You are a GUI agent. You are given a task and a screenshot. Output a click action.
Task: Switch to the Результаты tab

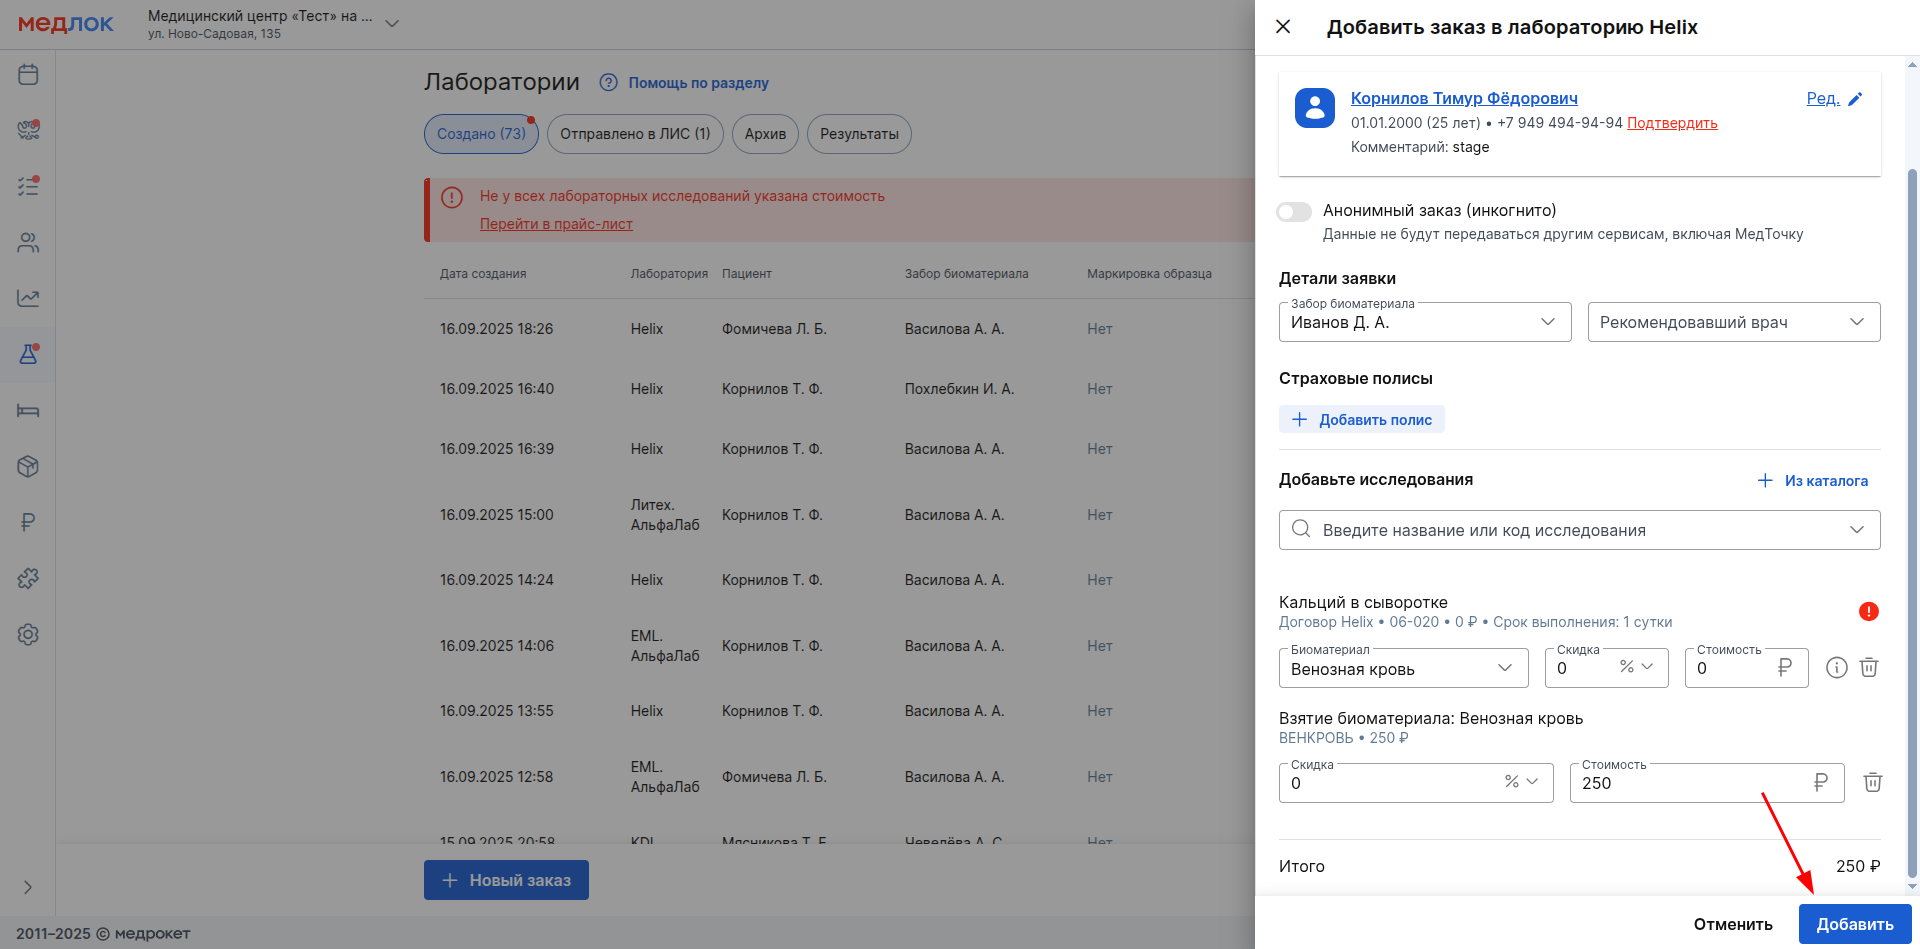[858, 134]
